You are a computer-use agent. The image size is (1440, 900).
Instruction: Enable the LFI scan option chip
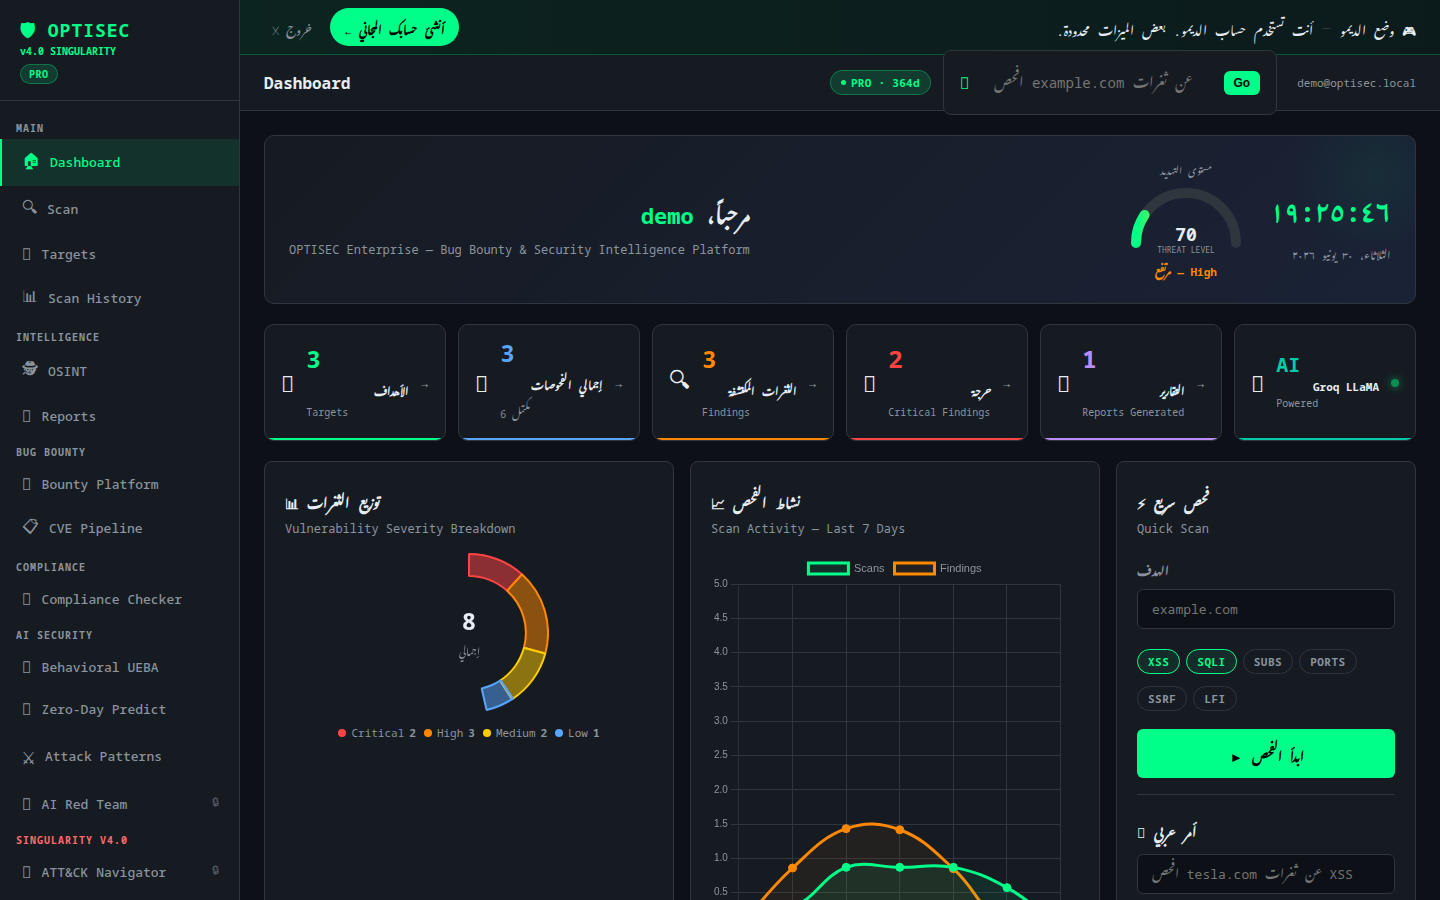pos(1215,699)
